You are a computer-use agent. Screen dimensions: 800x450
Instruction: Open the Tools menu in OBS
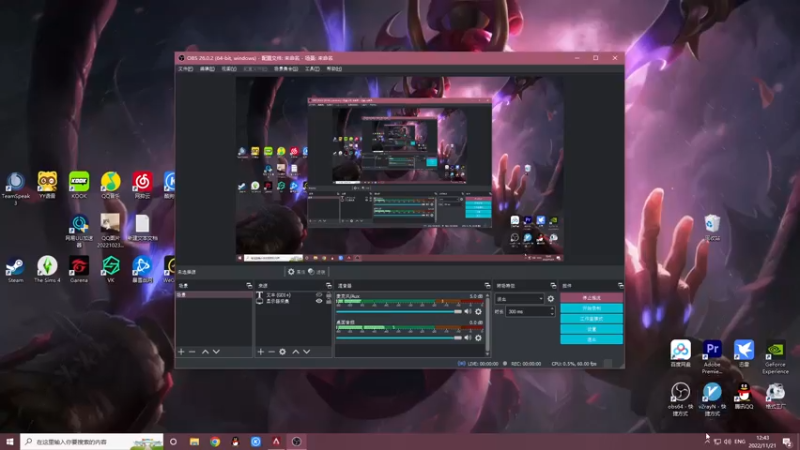pos(312,69)
